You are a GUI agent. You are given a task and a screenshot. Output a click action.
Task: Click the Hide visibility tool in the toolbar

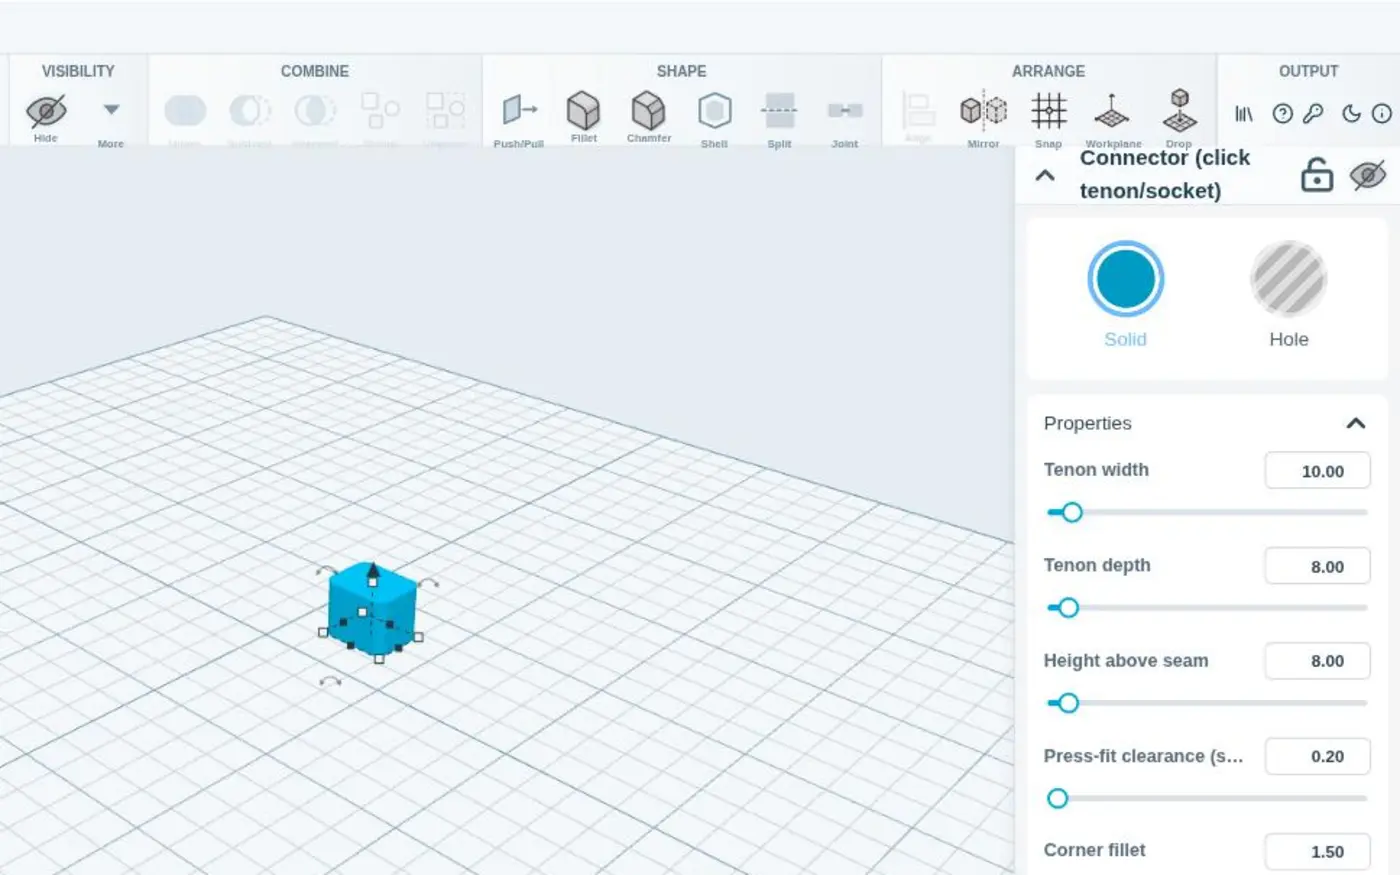46,117
